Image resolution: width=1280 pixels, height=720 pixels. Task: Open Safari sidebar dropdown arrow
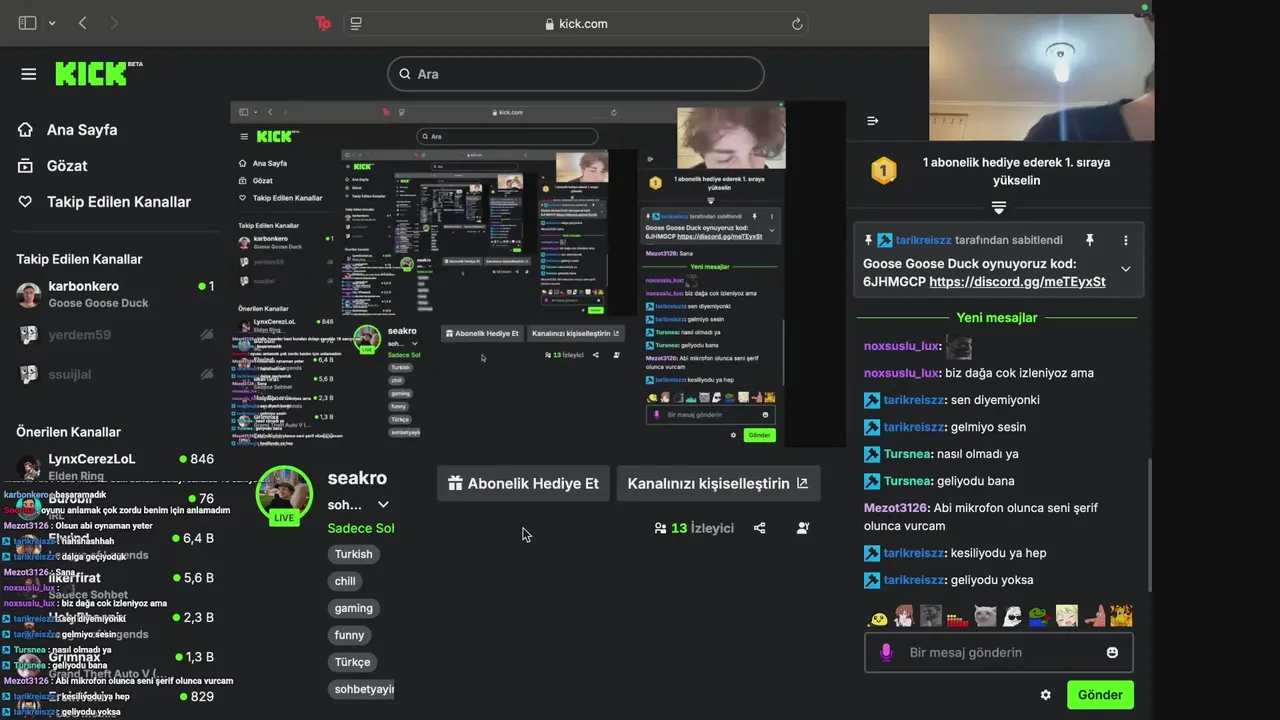click(x=52, y=23)
